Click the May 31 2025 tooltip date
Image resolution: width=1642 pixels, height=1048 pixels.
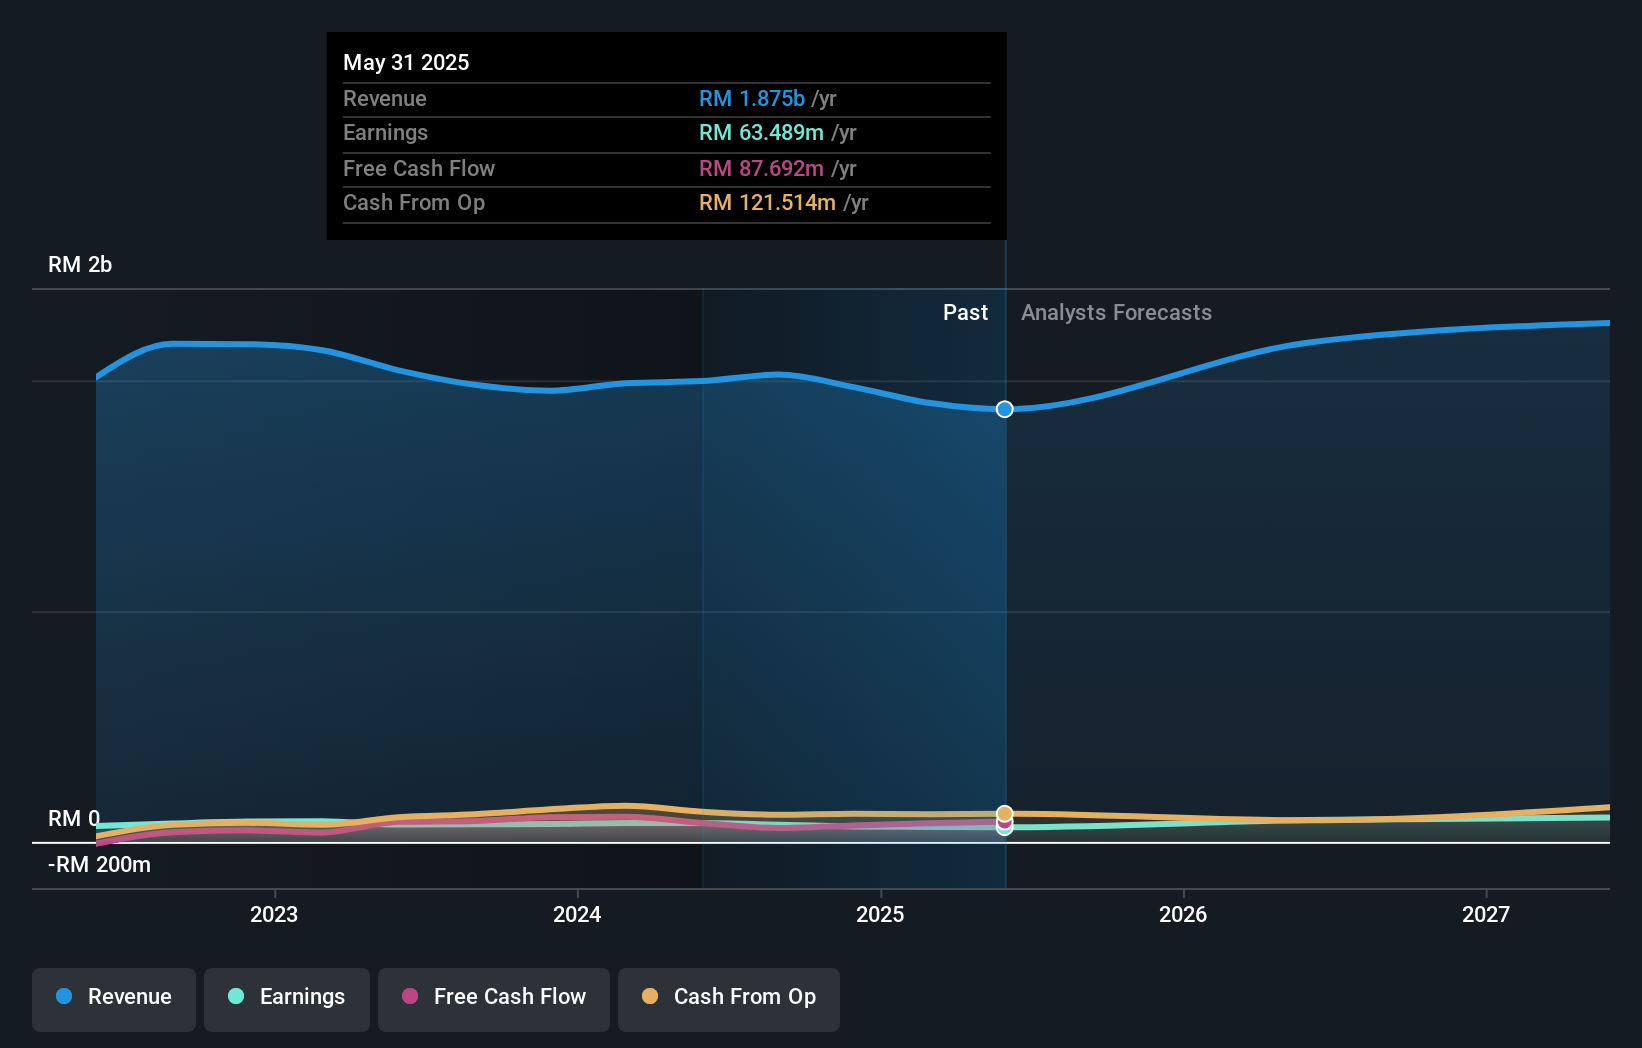(406, 63)
